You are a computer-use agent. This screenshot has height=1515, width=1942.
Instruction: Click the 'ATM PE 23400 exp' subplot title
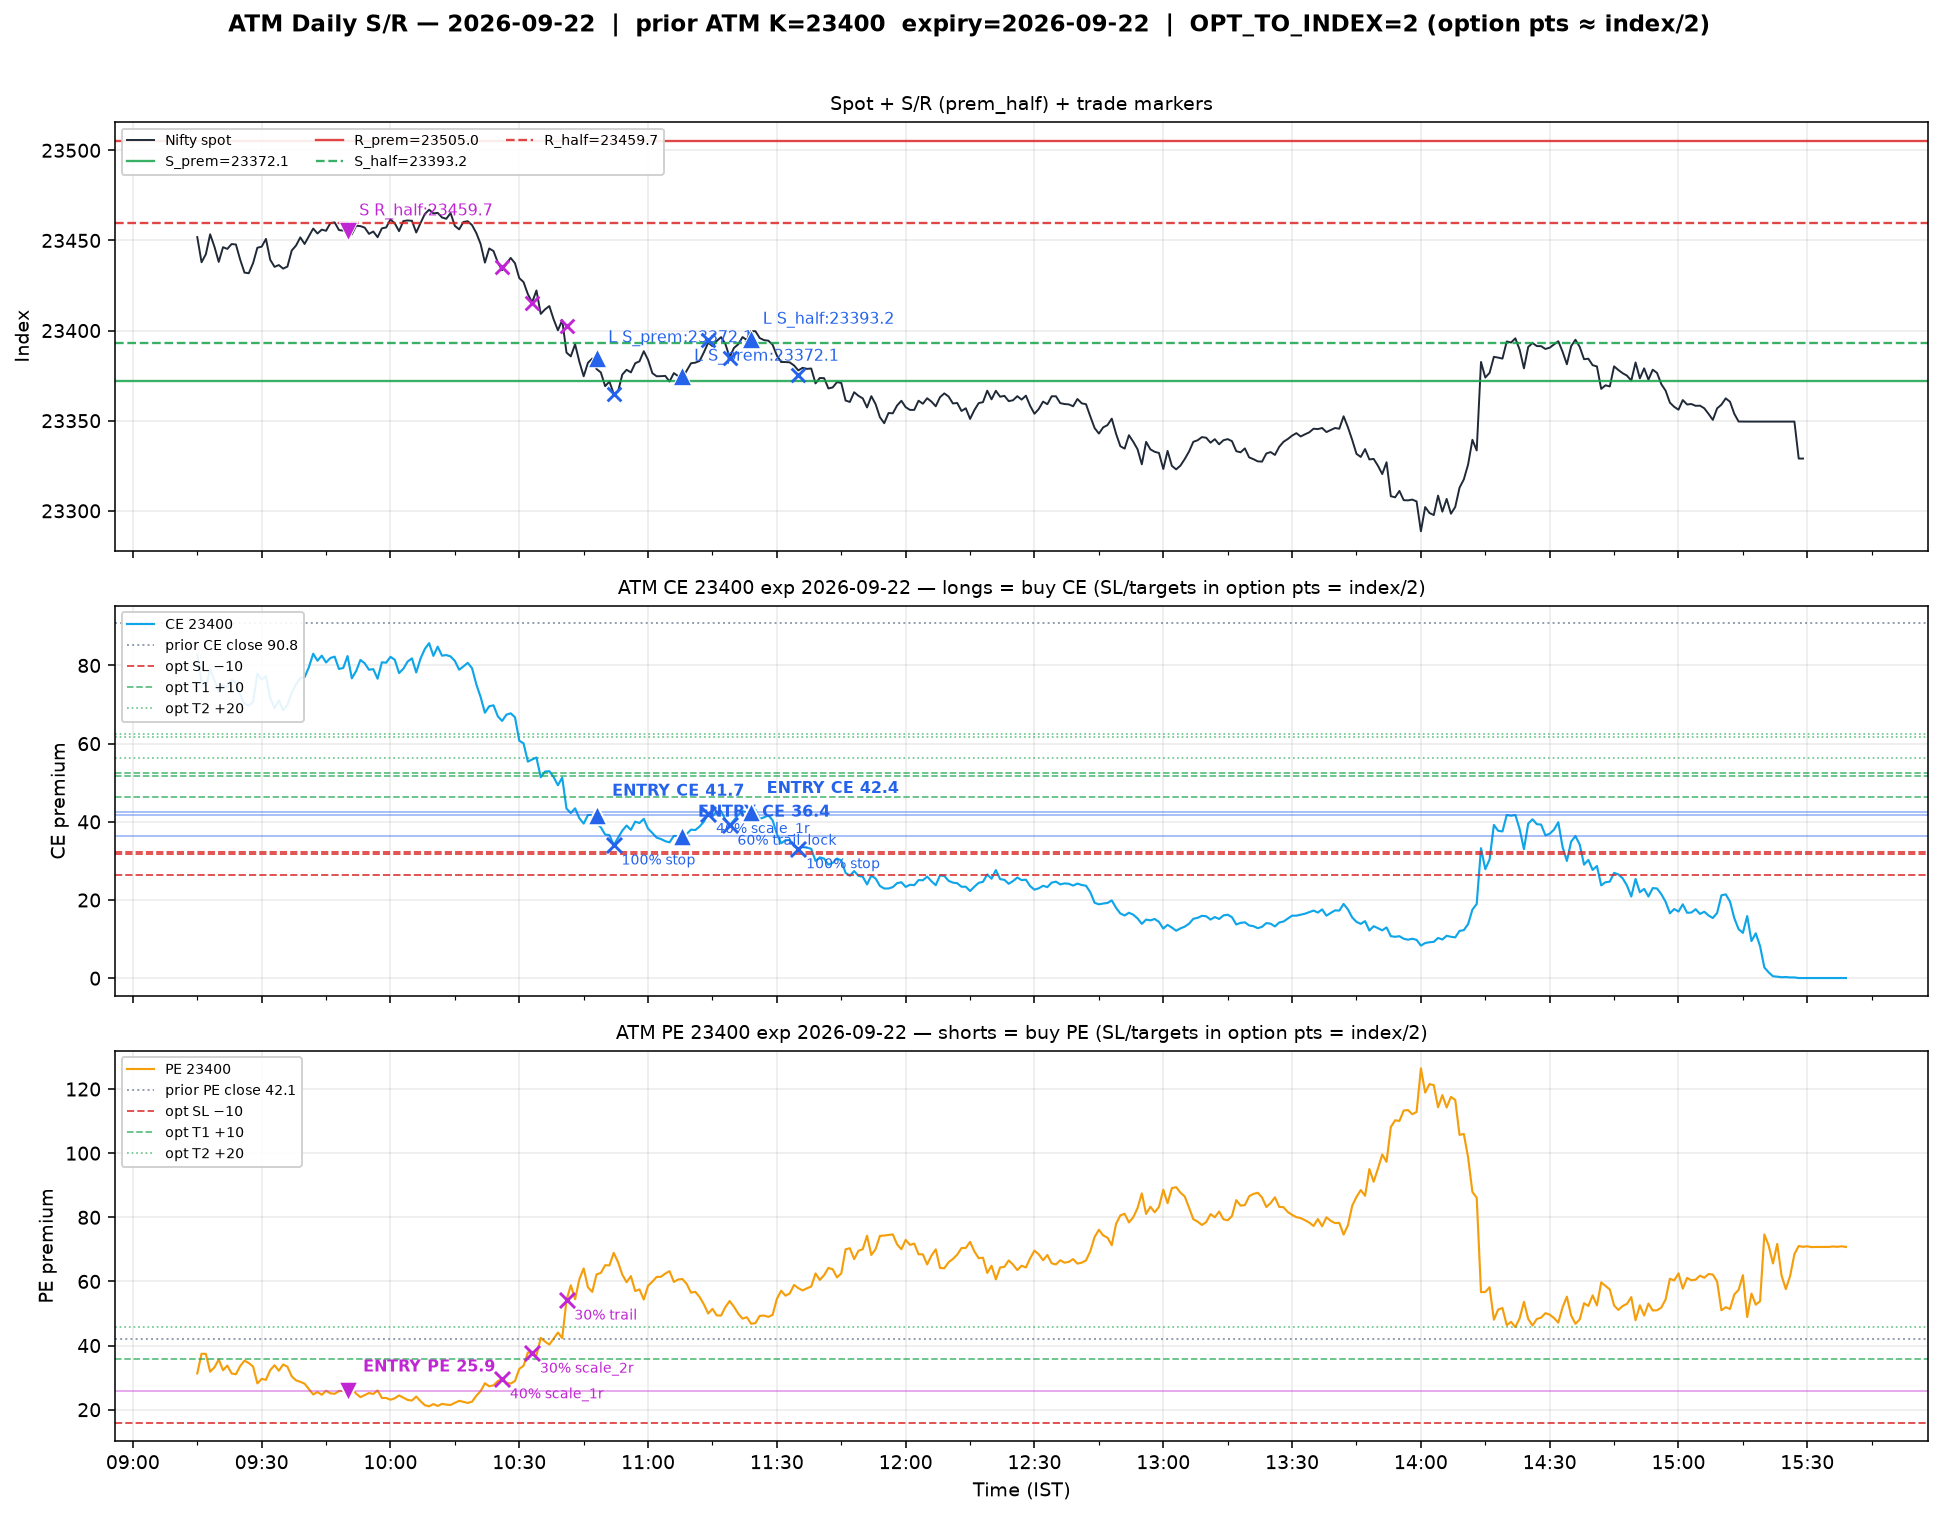tap(1021, 1033)
